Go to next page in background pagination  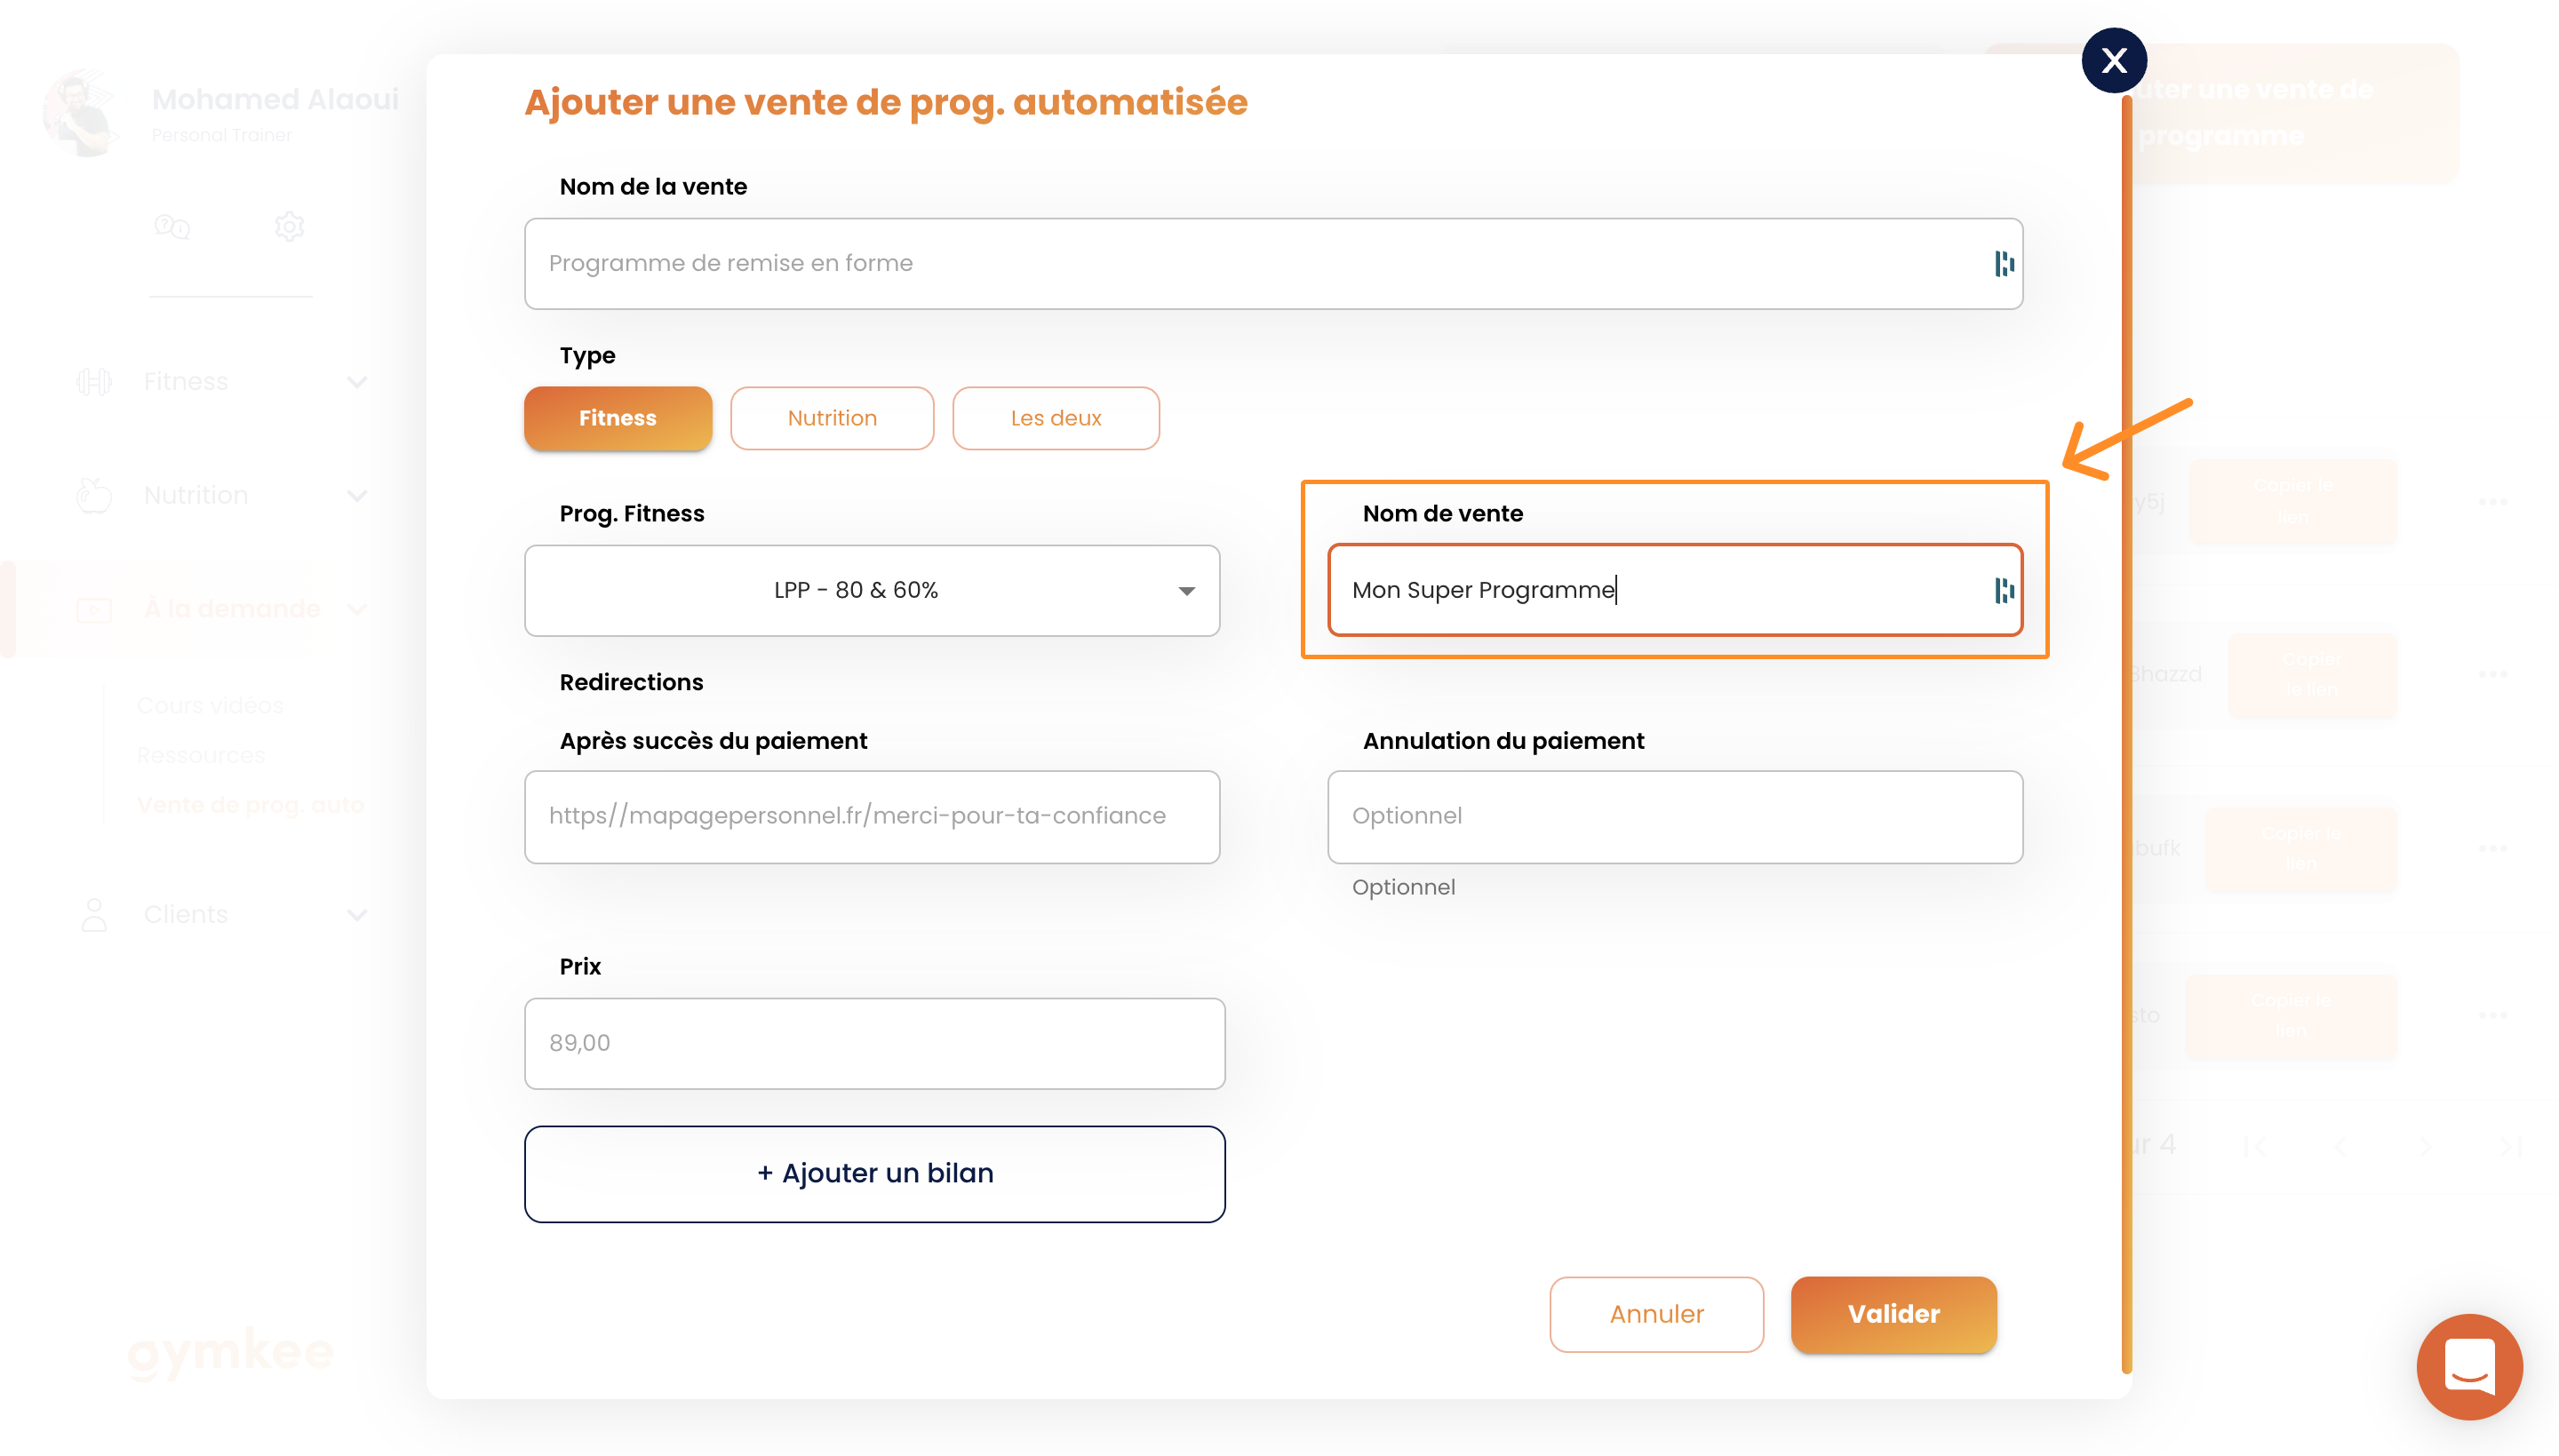[2424, 1146]
